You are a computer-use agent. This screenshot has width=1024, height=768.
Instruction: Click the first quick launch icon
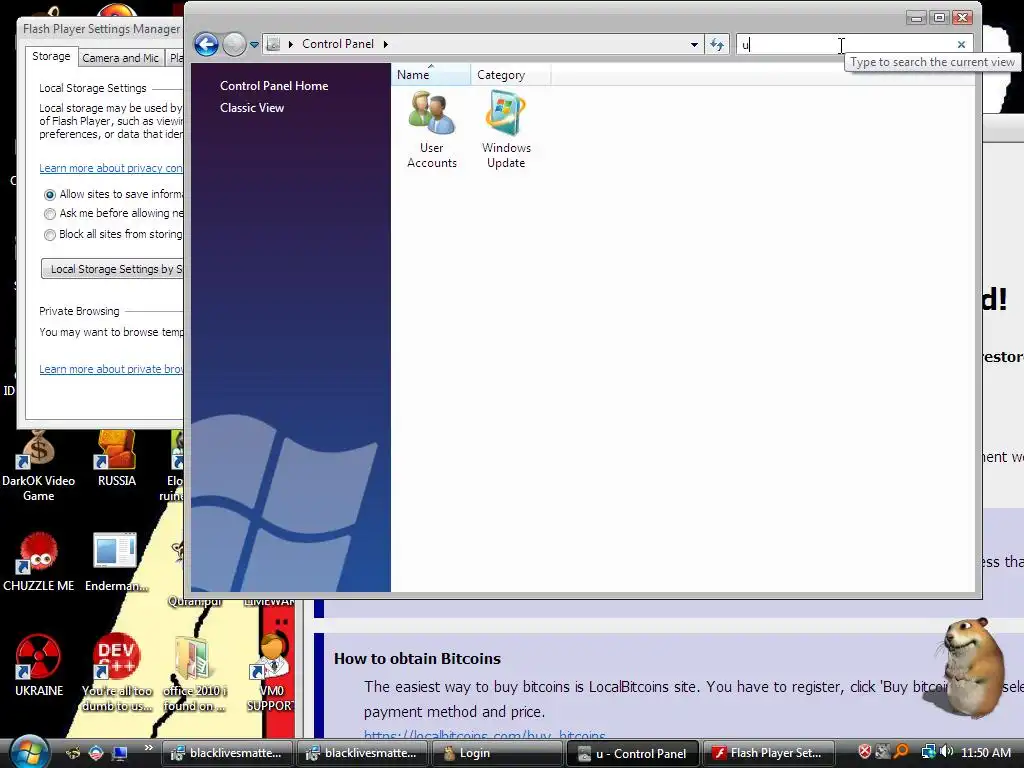click(73, 753)
